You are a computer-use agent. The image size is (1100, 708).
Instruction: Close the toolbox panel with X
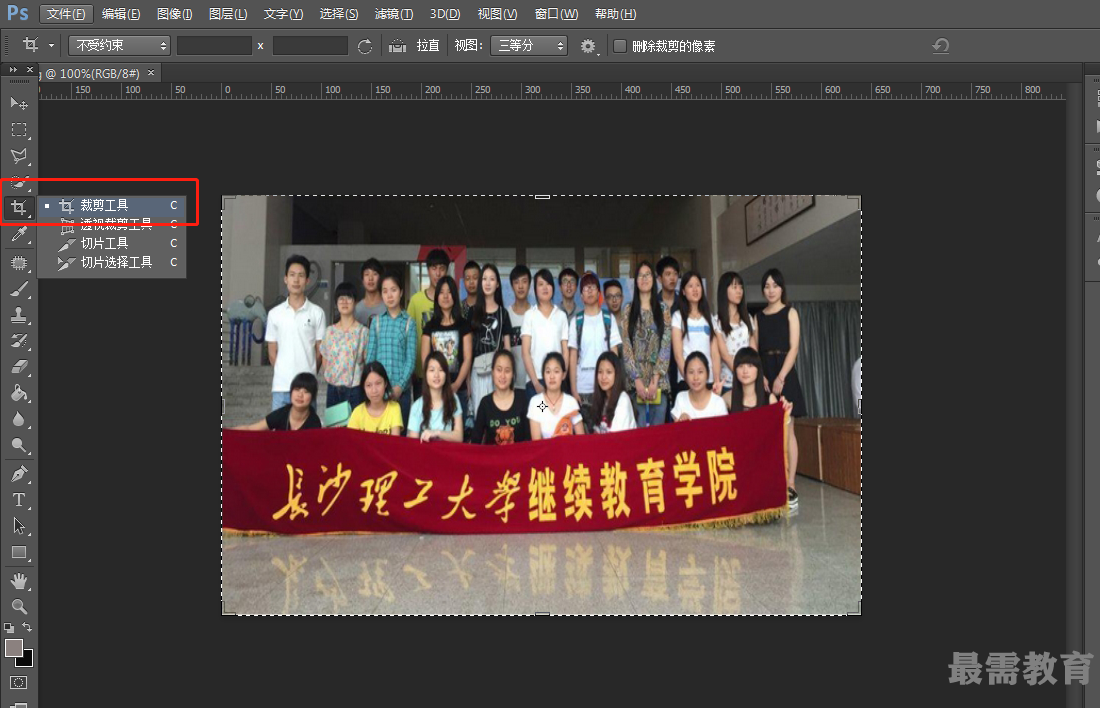[x=29, y=69]
